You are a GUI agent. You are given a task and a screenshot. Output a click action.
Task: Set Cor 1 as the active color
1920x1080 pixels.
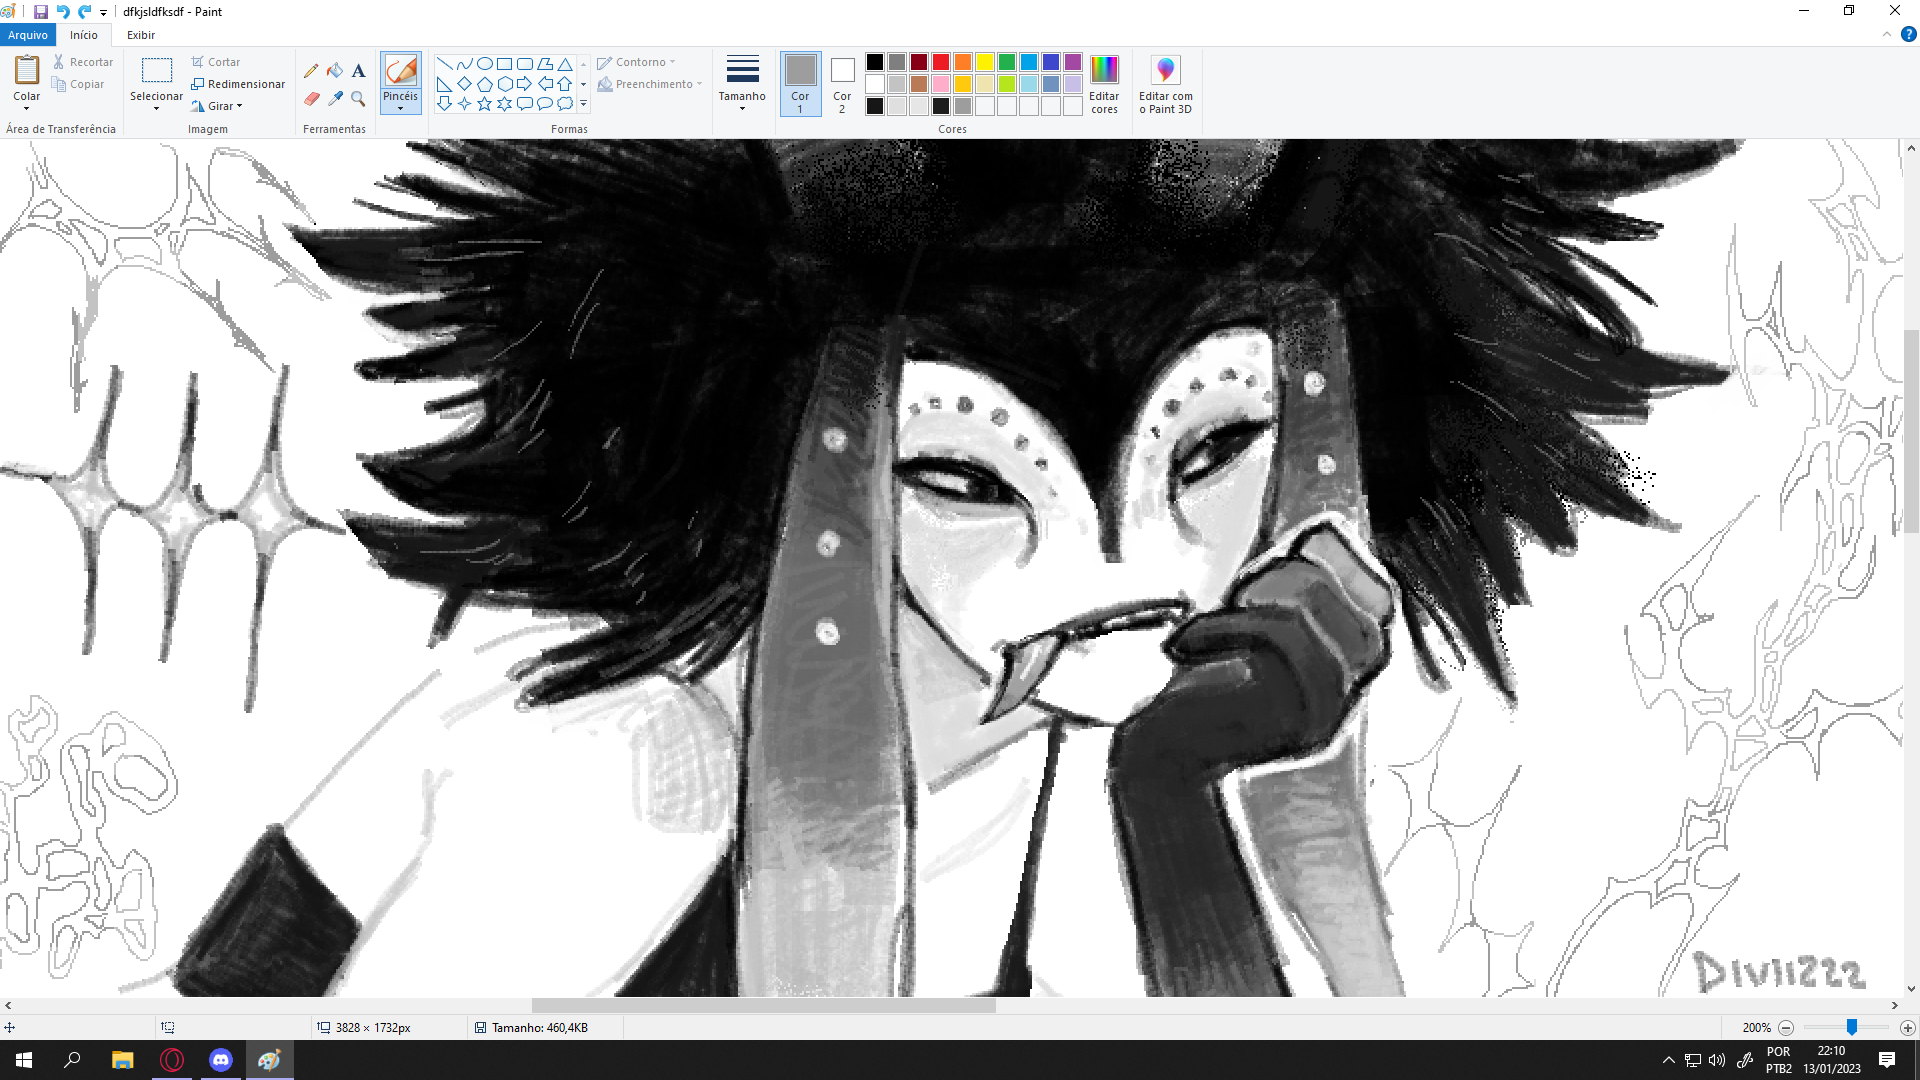coord(800,83)
